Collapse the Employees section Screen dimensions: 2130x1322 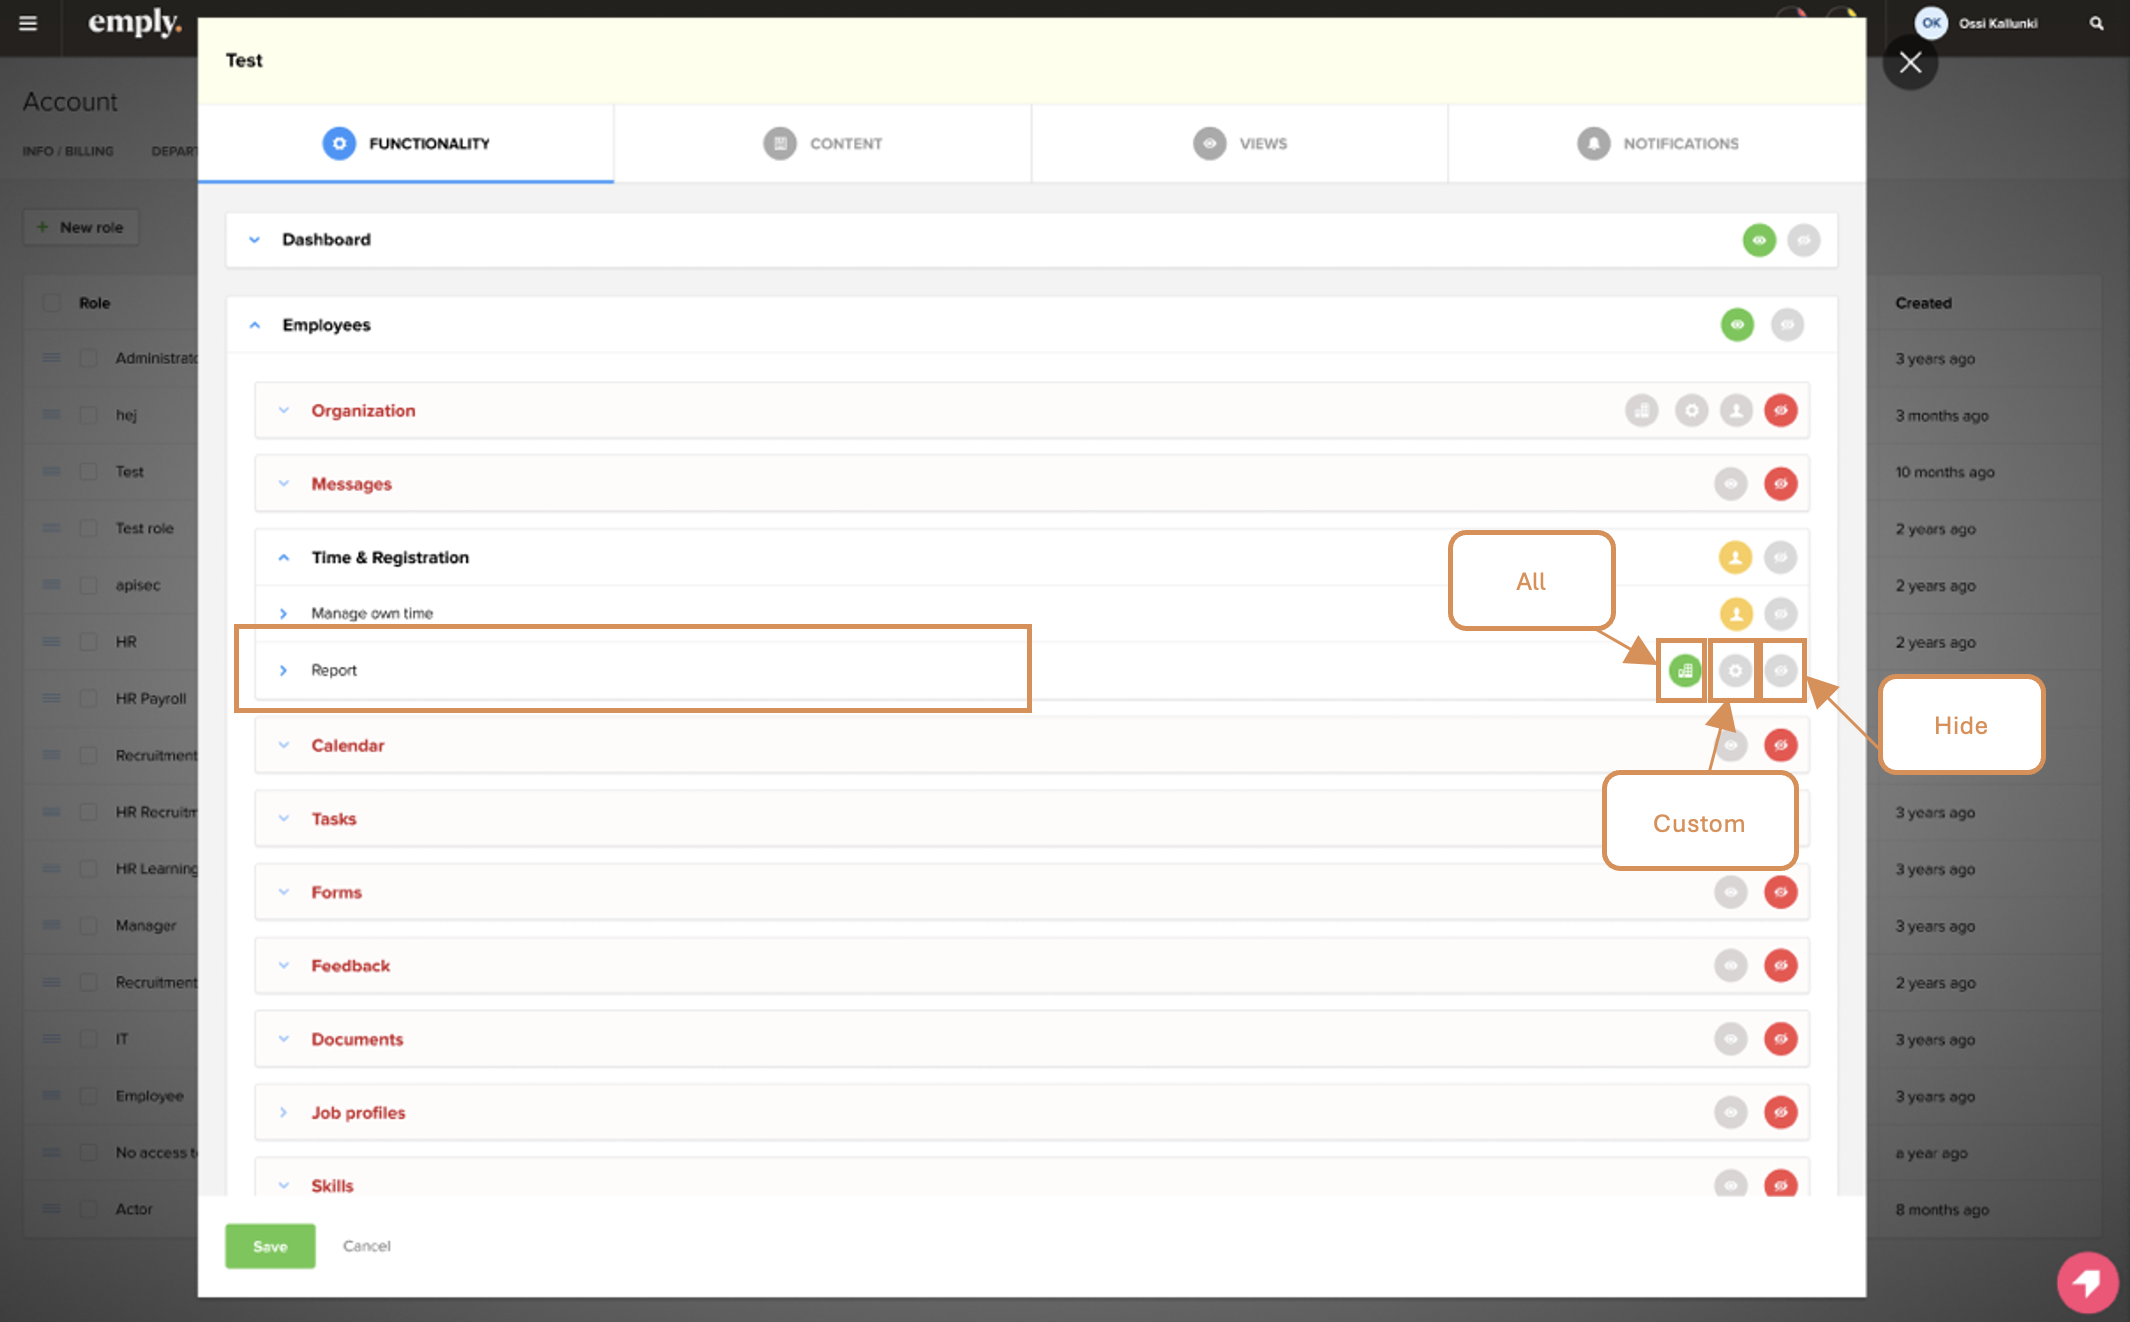tap(255, 325)
